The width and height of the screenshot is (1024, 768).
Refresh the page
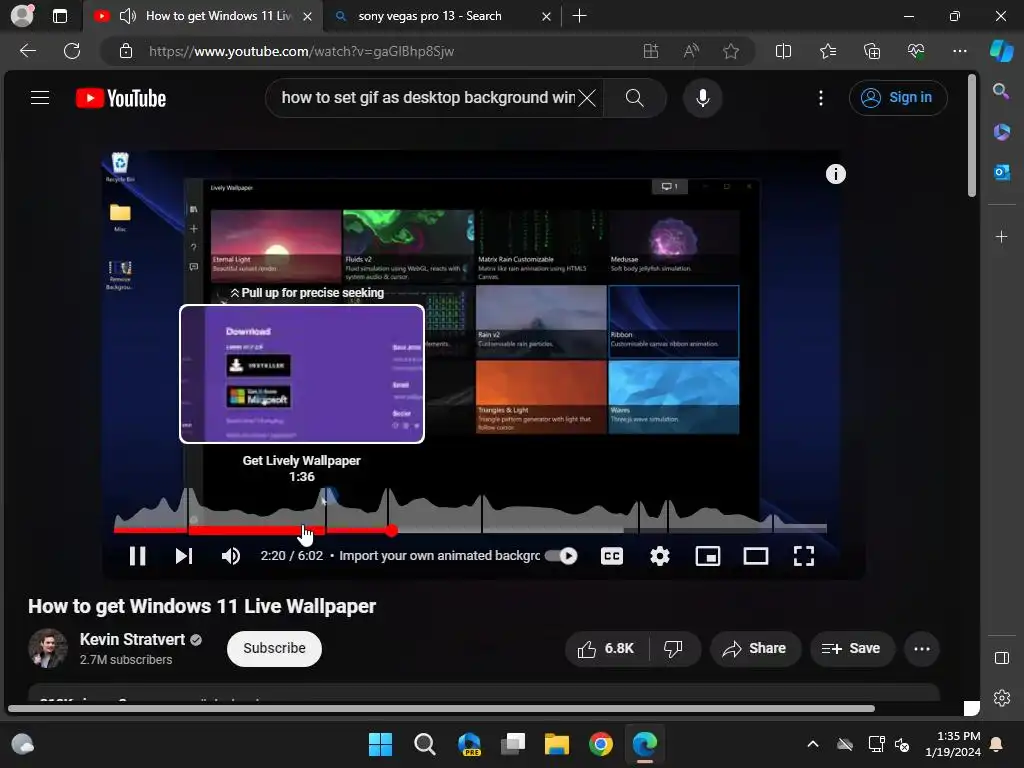(72, 51)
